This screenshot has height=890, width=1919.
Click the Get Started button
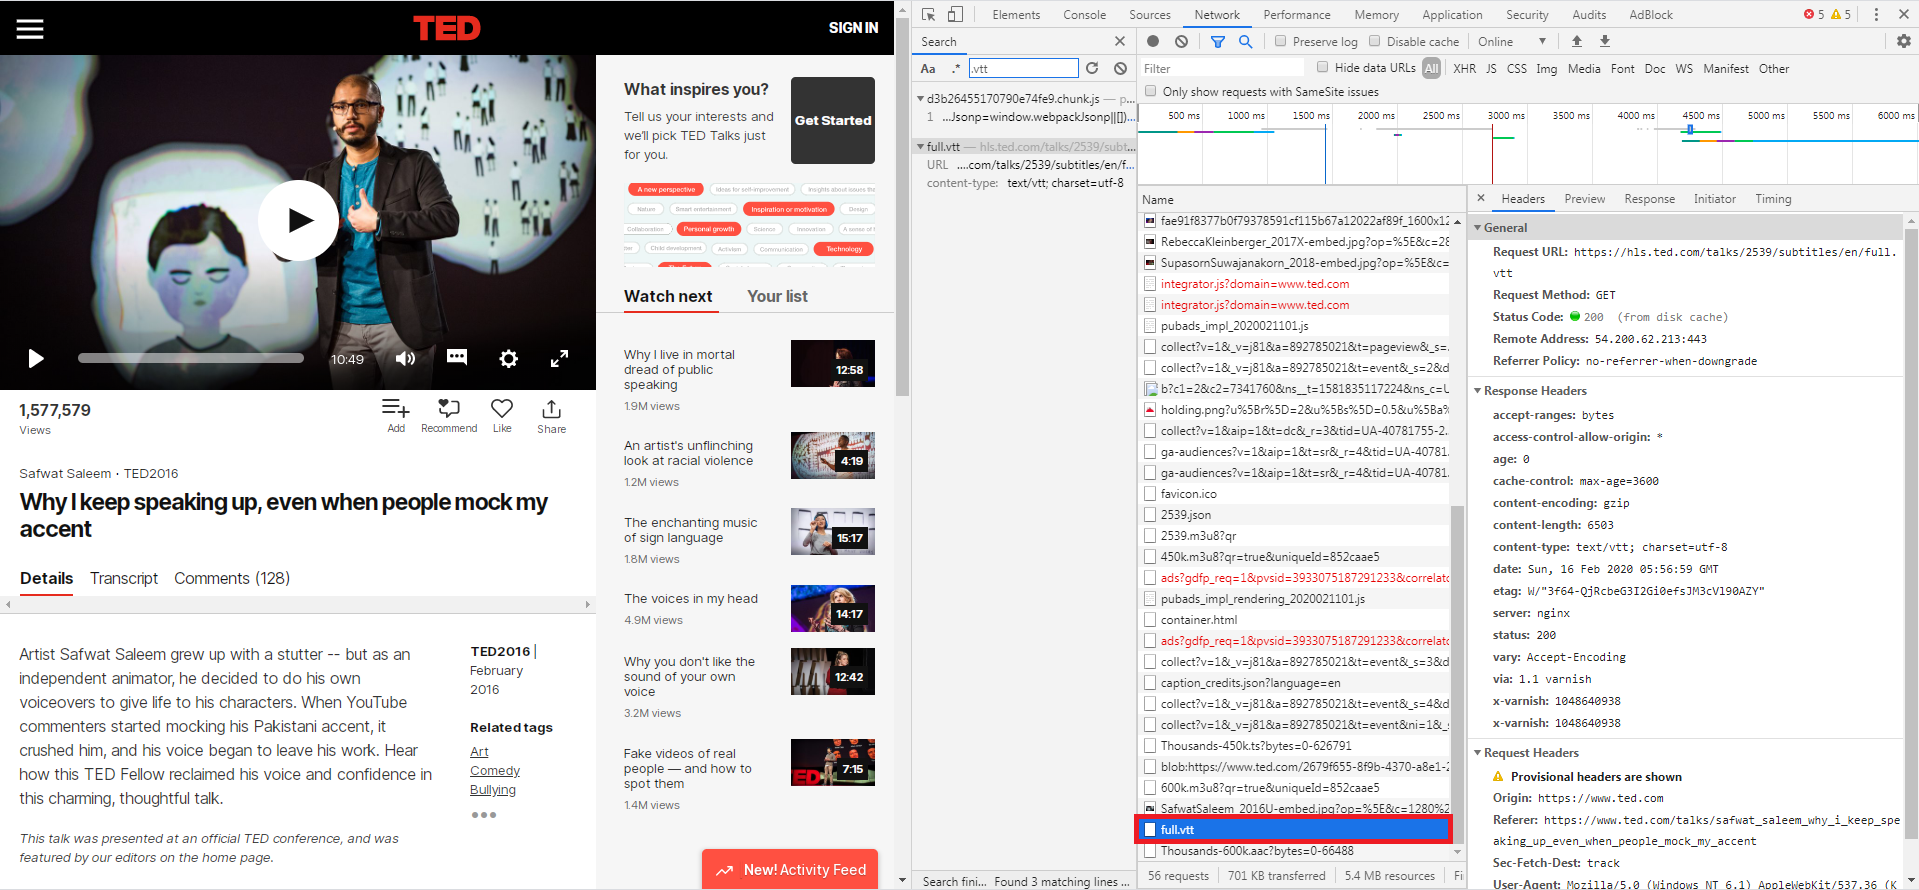pos(833,120)
